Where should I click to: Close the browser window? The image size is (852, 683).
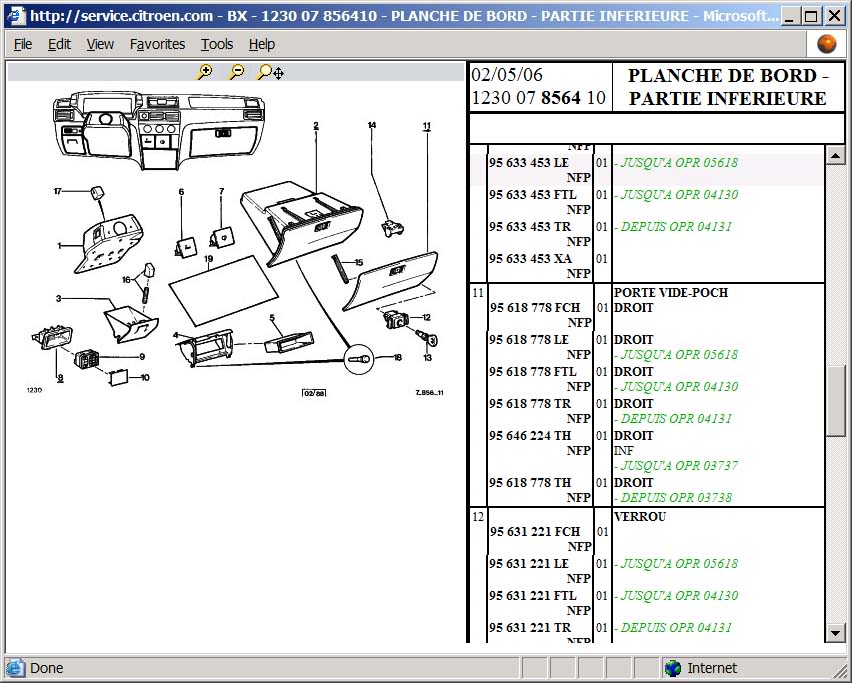tap(834, 16)
